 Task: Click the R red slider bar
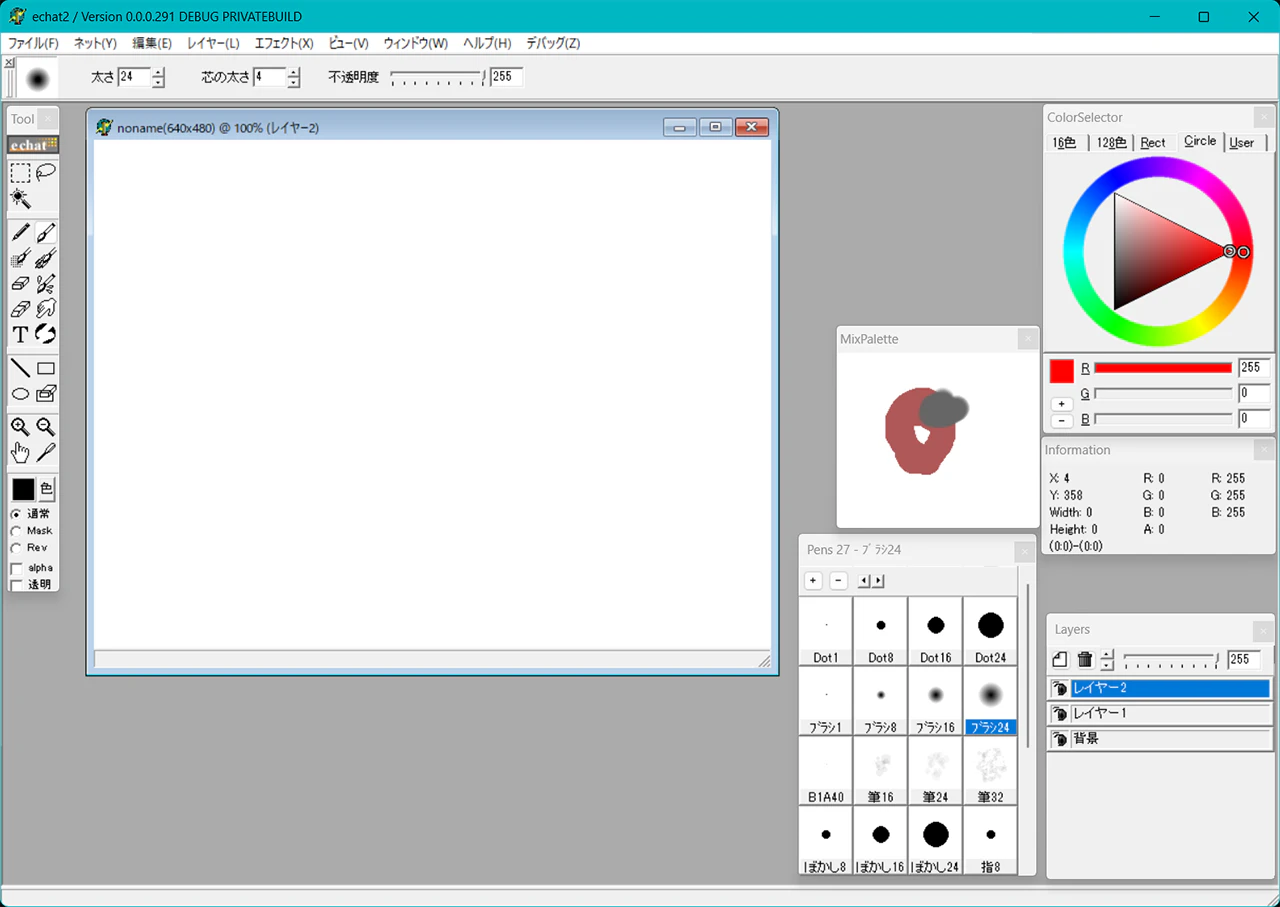coord(1163,368)
